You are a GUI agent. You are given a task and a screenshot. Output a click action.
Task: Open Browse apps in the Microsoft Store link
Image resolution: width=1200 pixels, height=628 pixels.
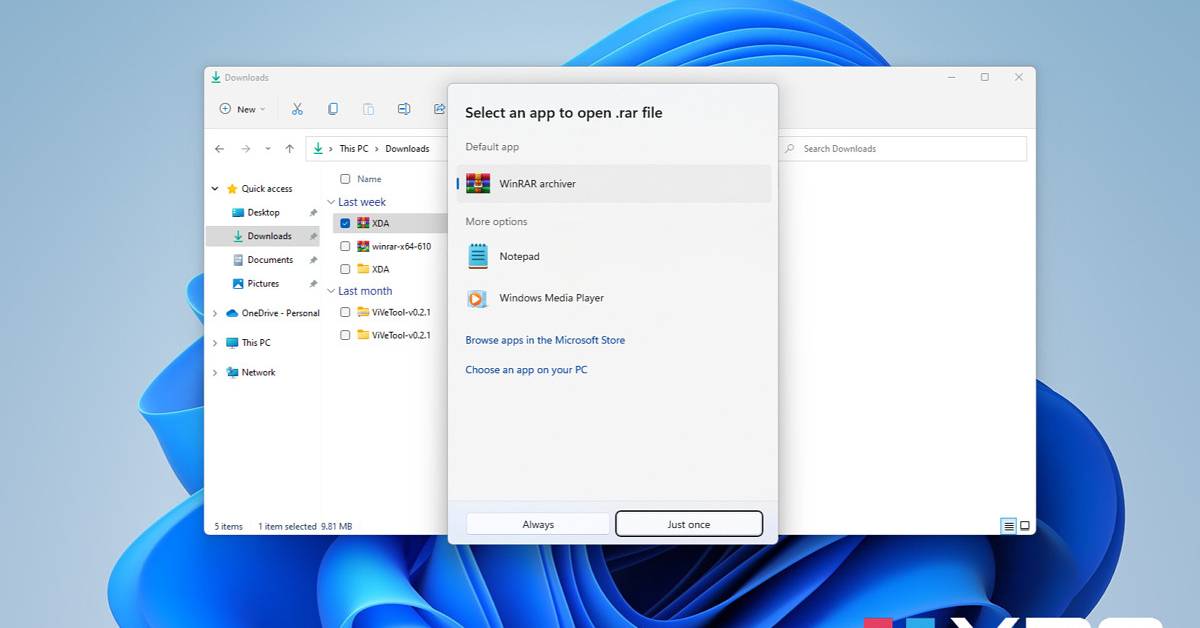pos(545,340)
